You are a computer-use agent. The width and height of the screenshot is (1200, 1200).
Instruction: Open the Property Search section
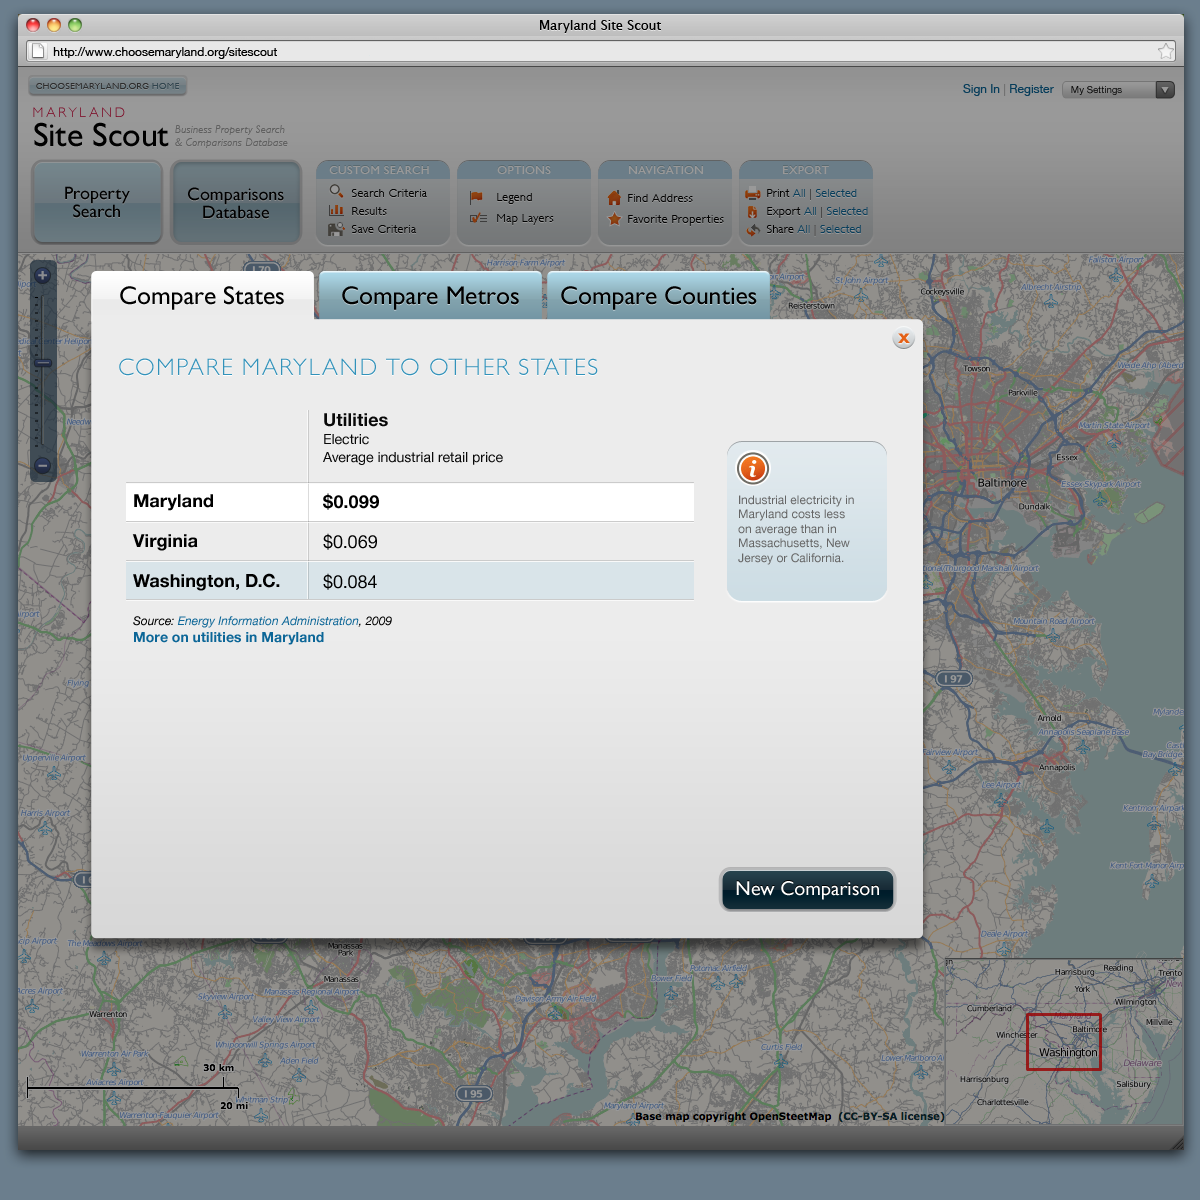point(97,202)
